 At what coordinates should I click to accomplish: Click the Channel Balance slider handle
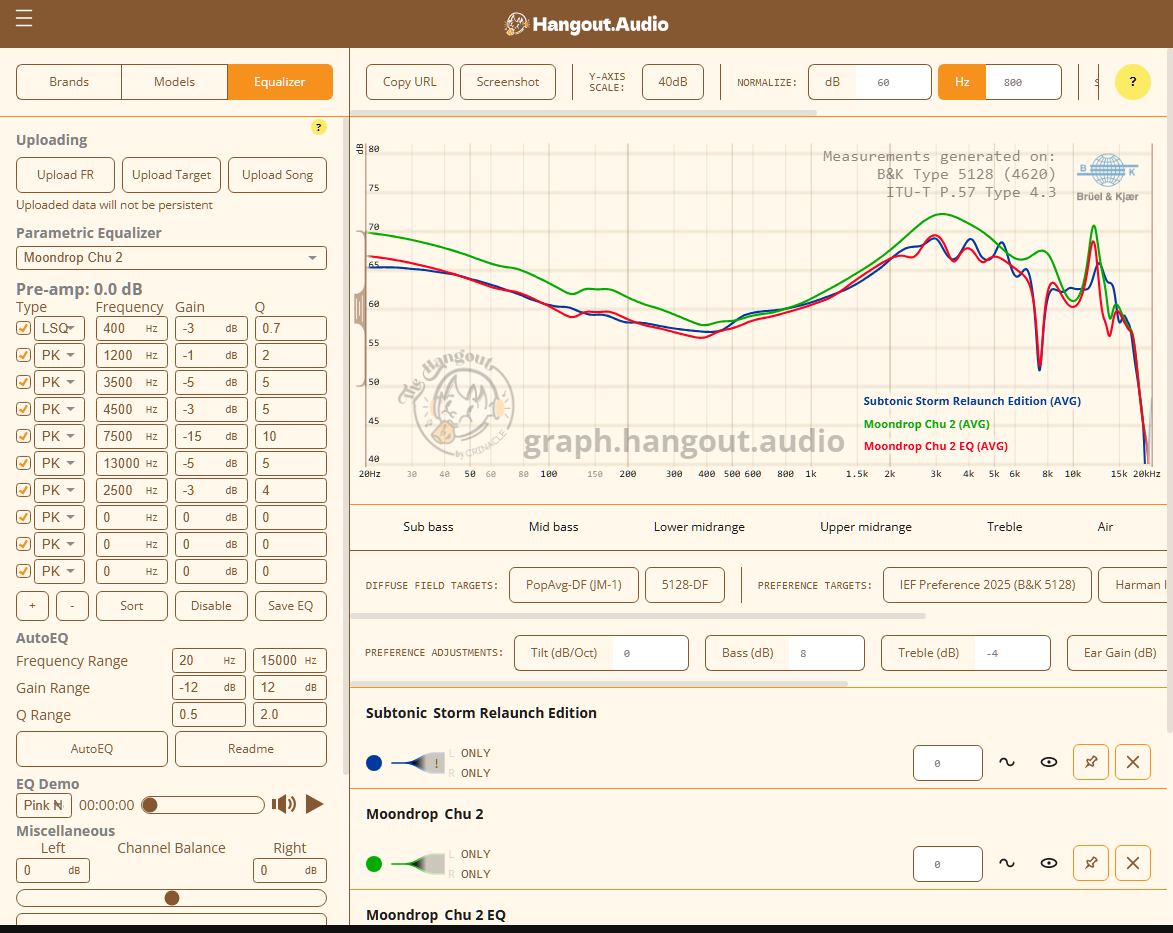(172, 898)
